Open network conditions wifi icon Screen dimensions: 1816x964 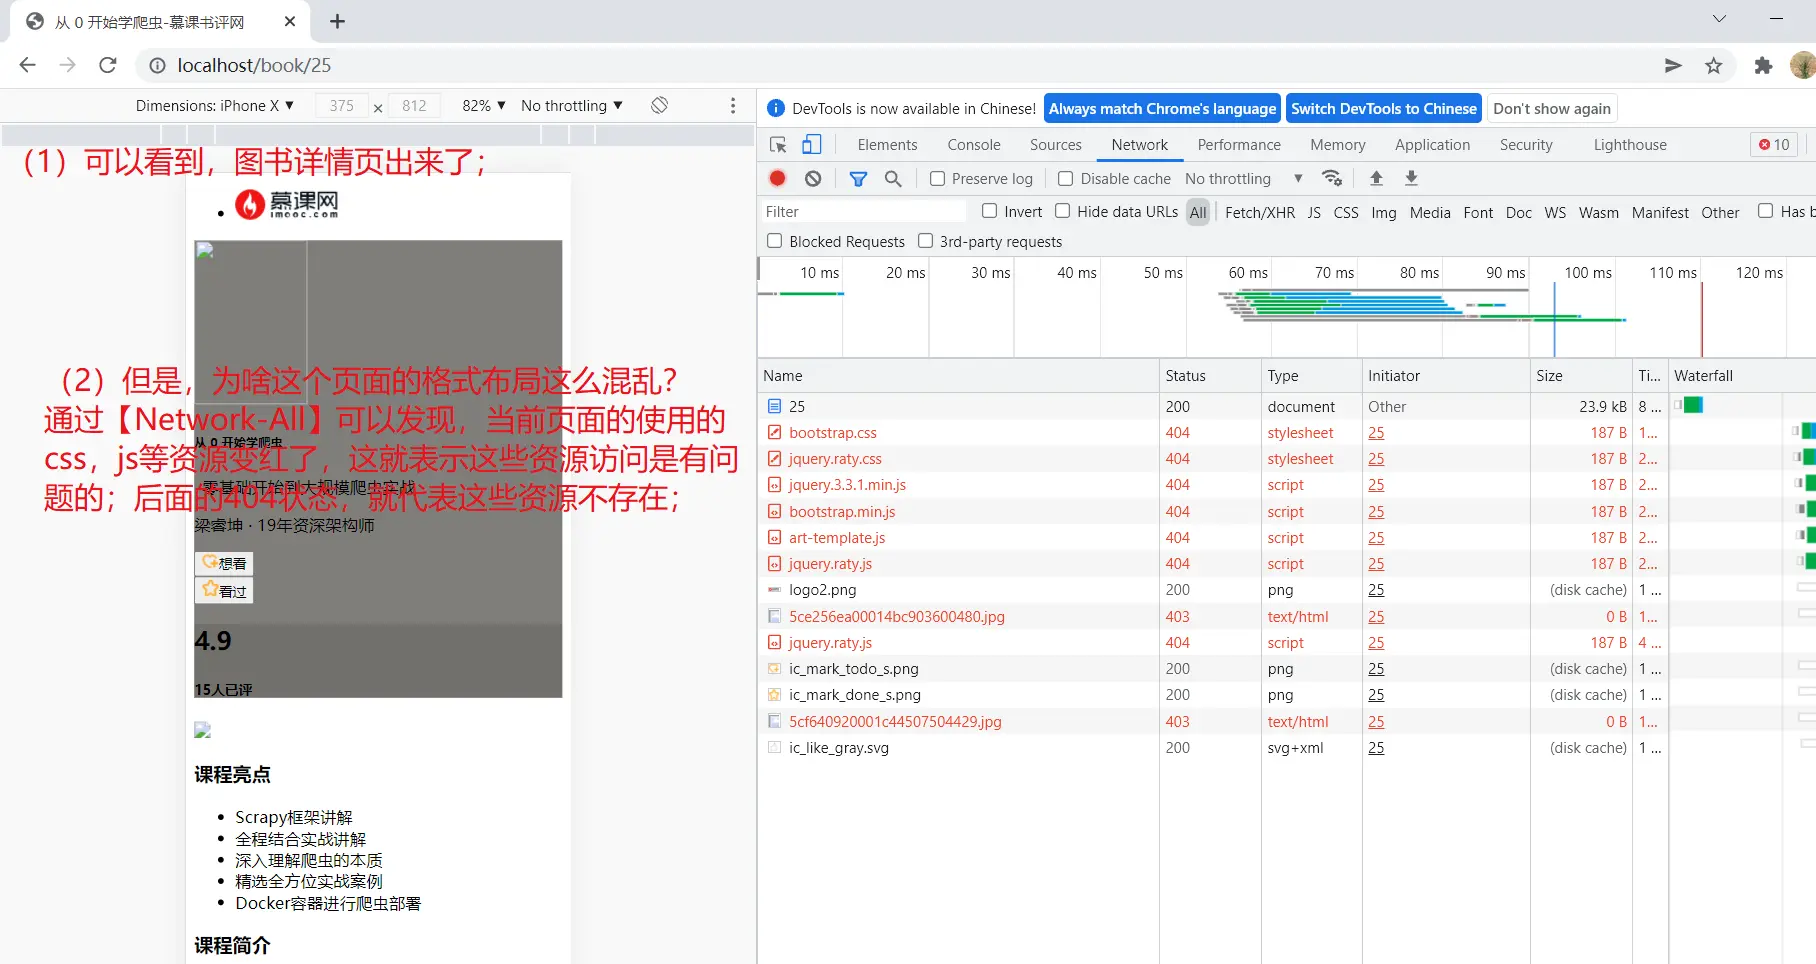1332,179
